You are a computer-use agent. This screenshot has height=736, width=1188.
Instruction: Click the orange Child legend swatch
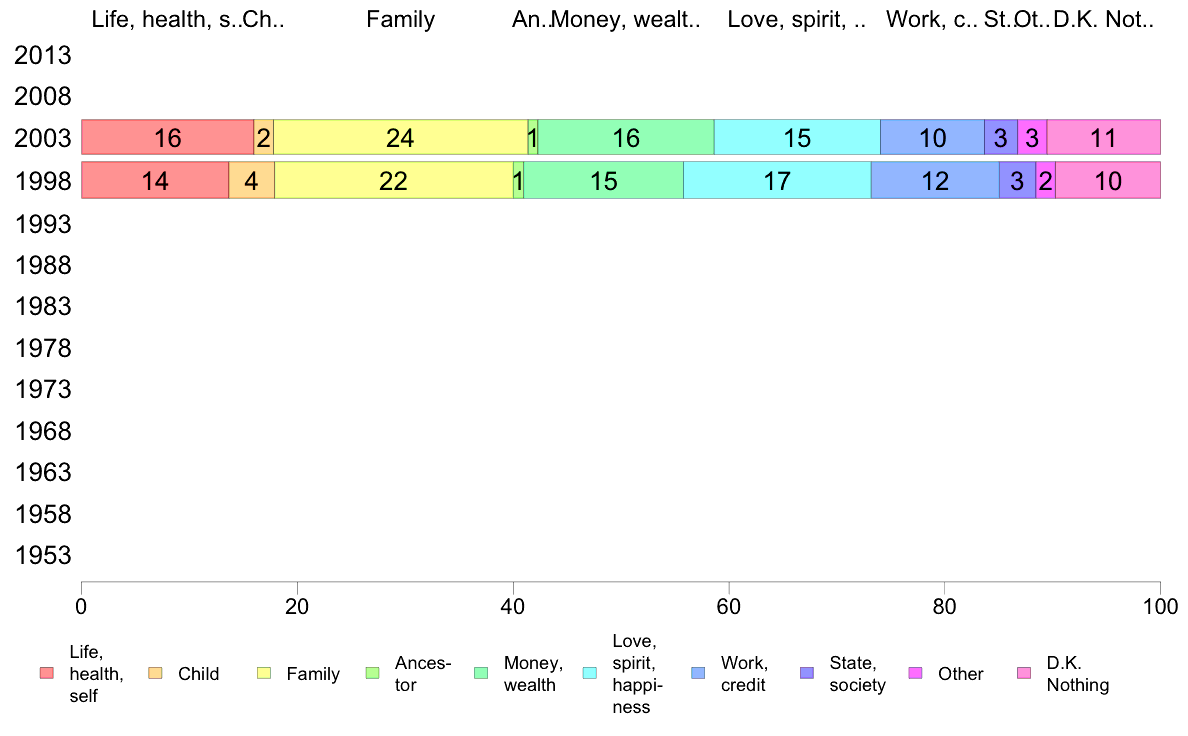coord(154,674)
